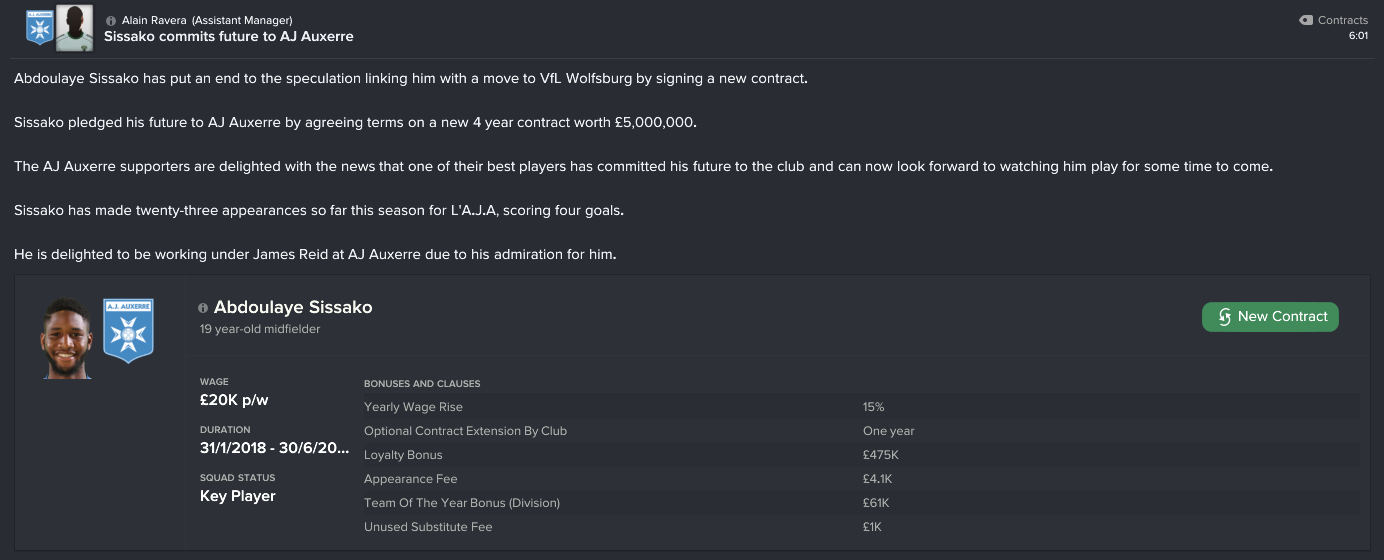
Task: Click the Unused Substitute Fee row
Action: 860,527
